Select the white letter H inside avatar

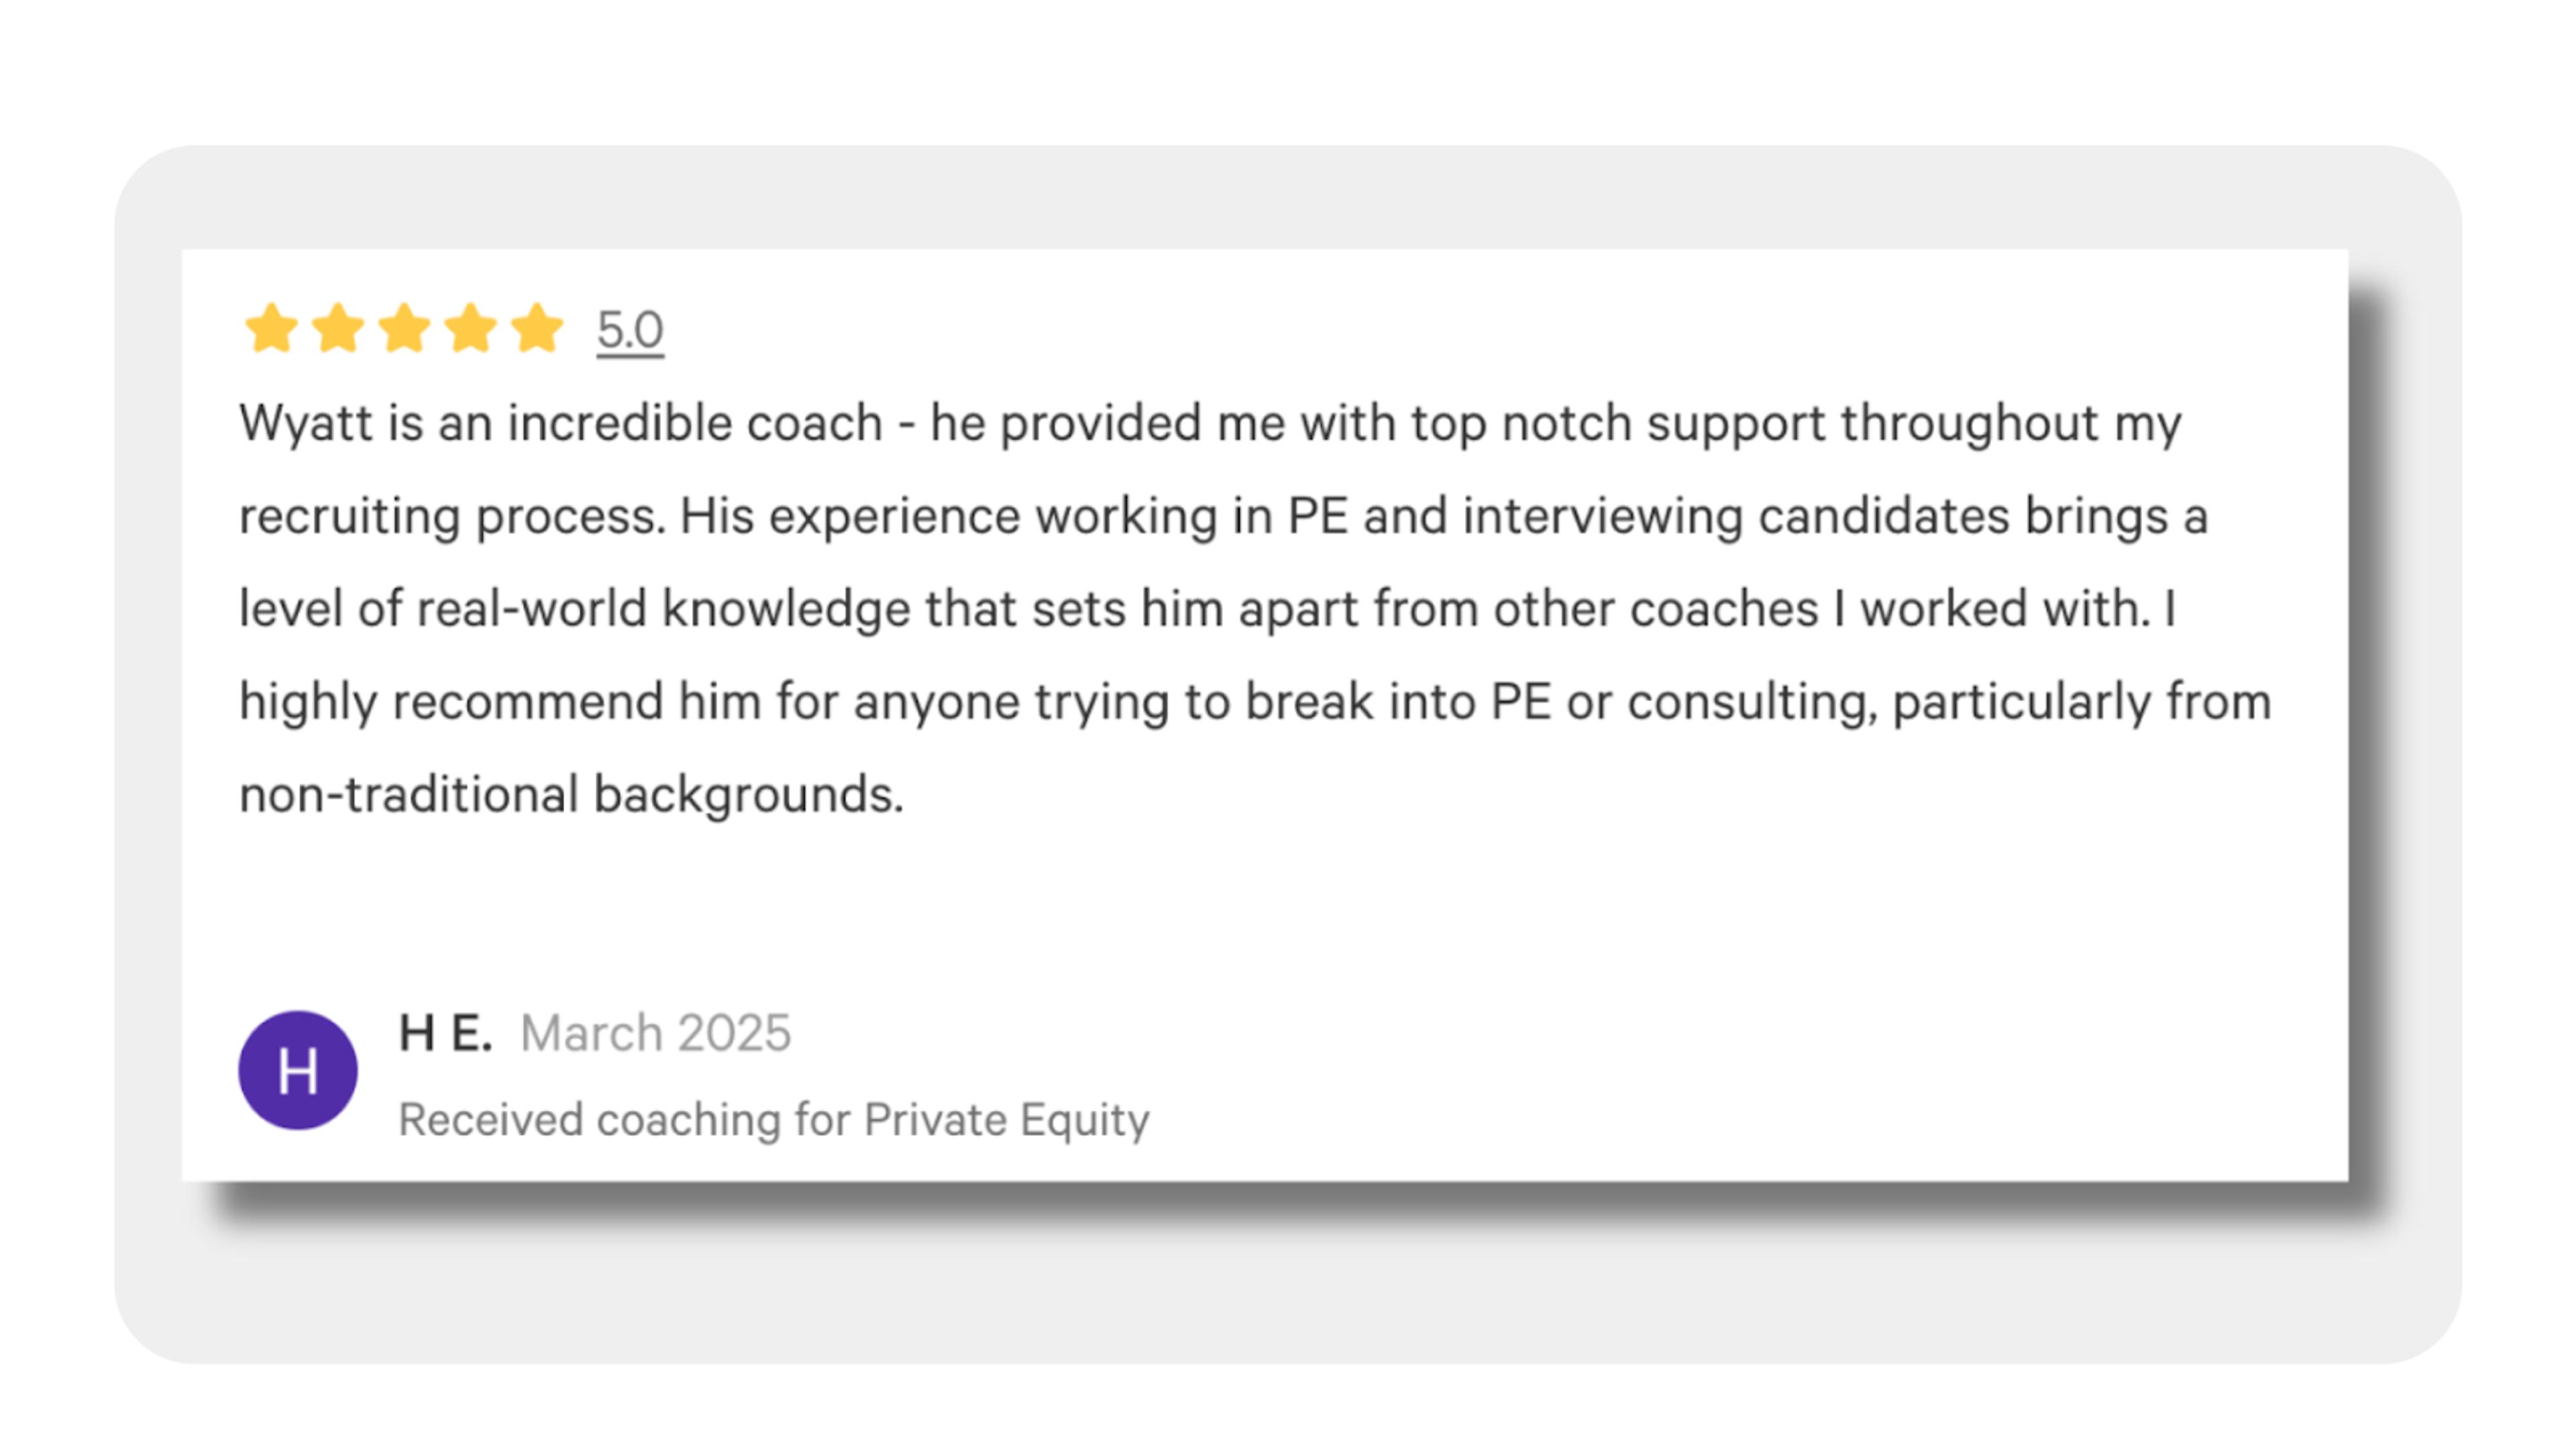coord(298,1072)
